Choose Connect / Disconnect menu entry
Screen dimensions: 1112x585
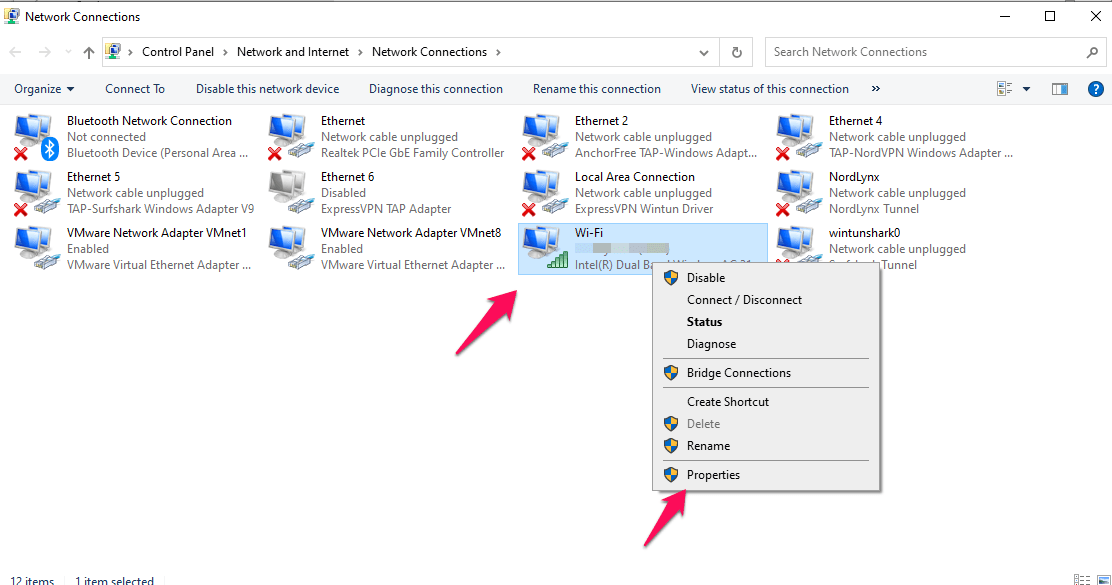point(766,300)
